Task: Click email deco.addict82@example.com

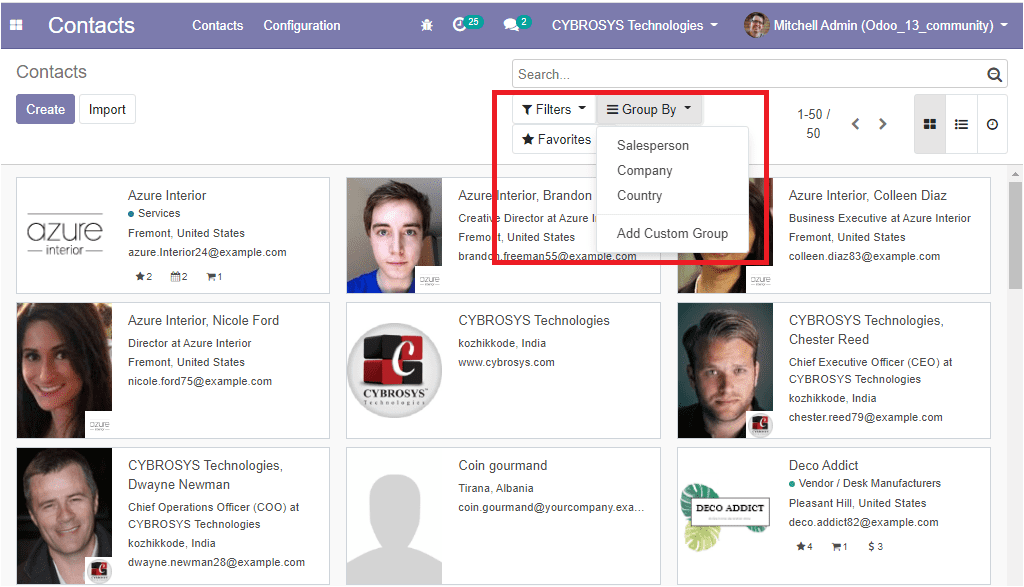Action: pos(863,522)
